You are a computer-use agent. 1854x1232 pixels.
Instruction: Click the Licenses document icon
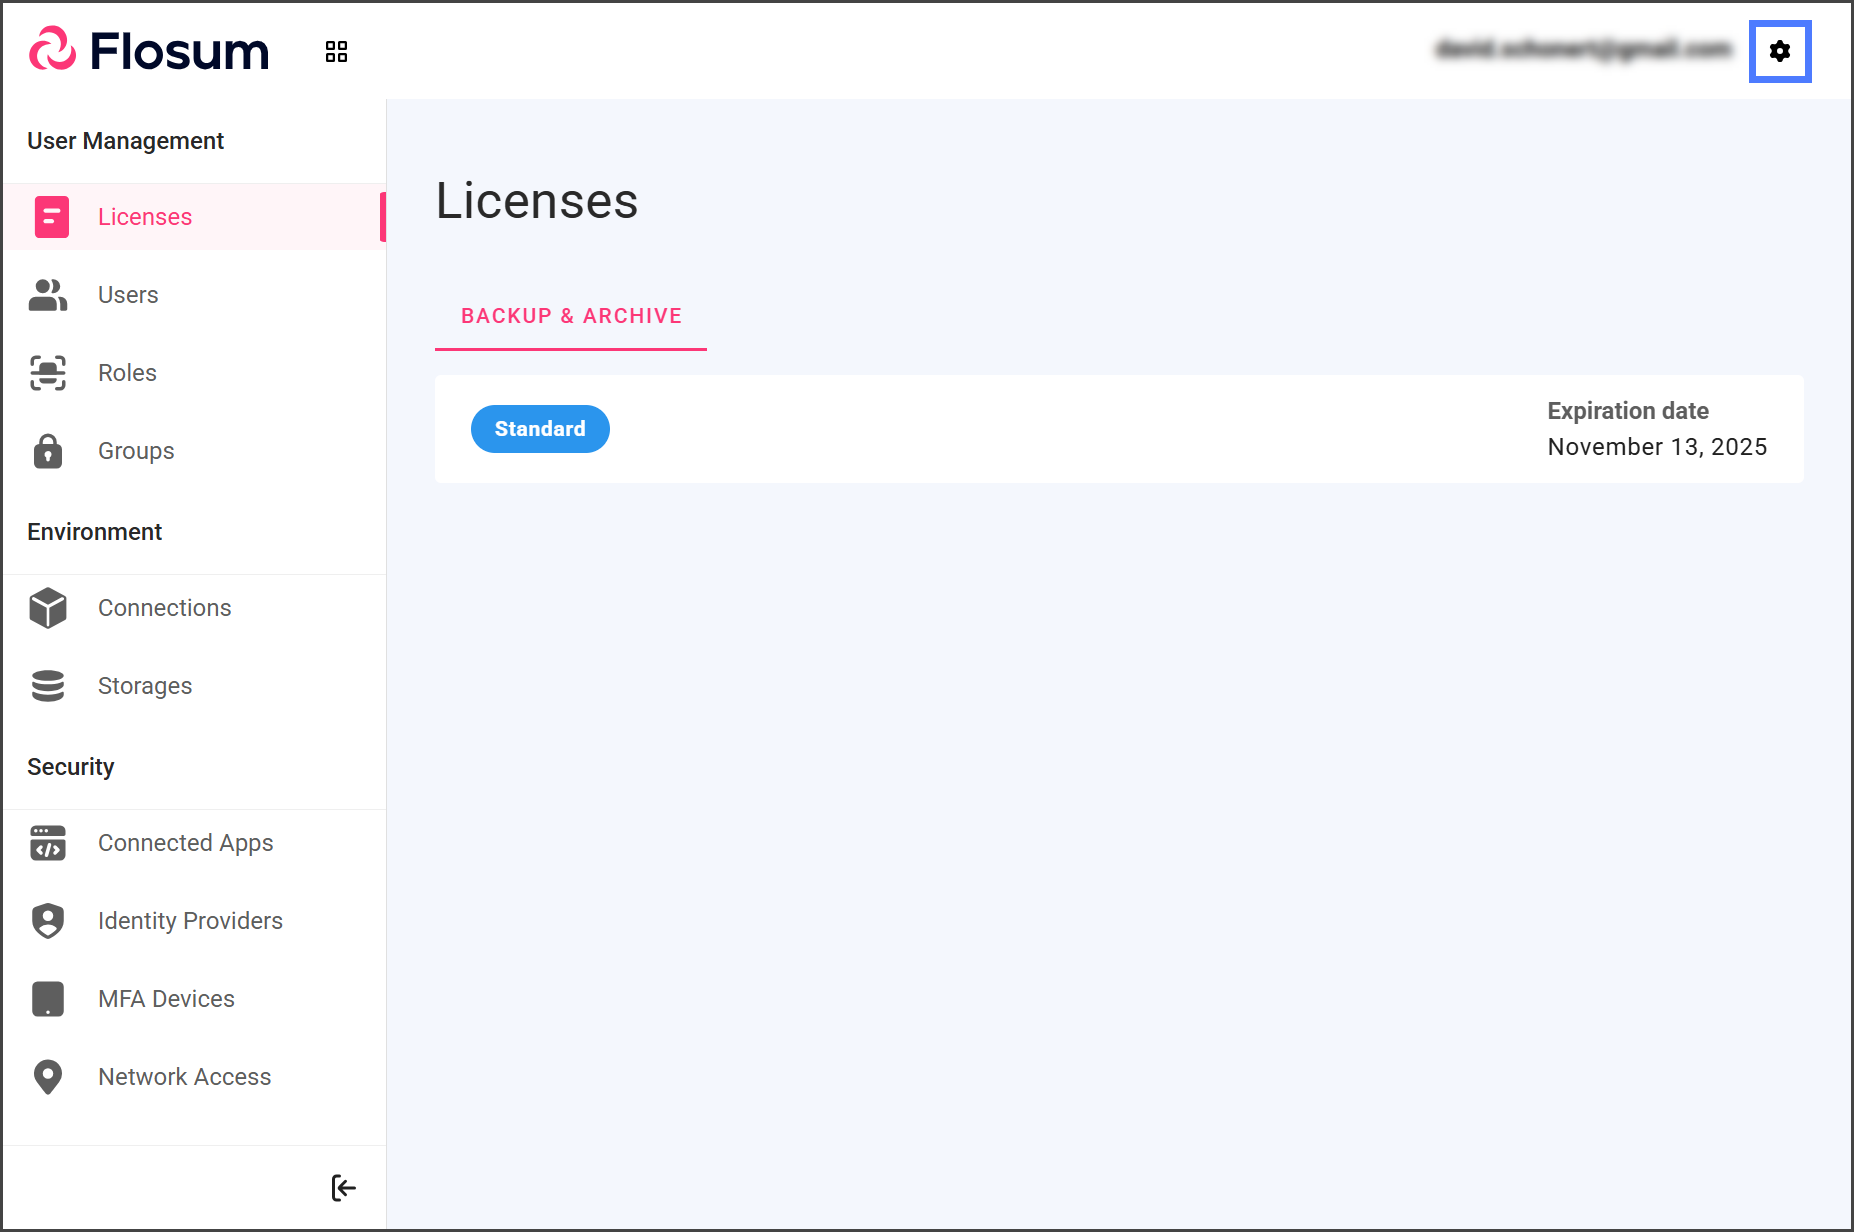[51, 217]
